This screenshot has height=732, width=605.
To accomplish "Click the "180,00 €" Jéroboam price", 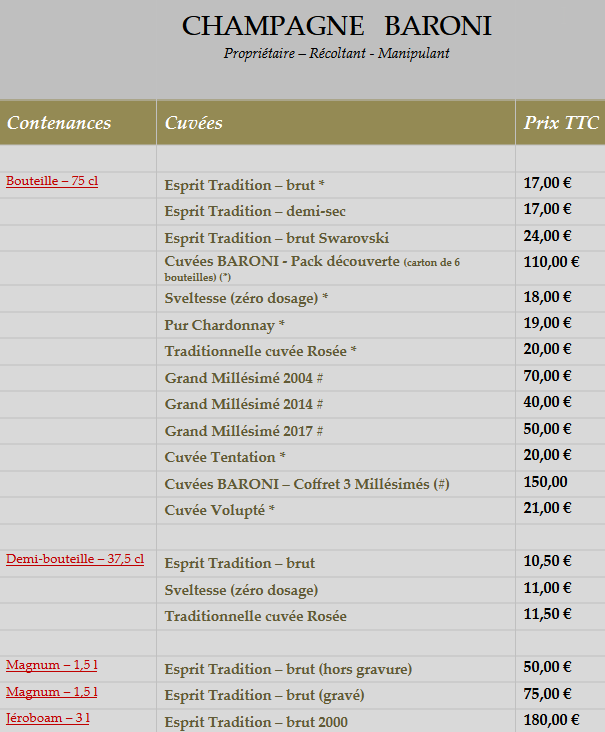I will [551, 720].
